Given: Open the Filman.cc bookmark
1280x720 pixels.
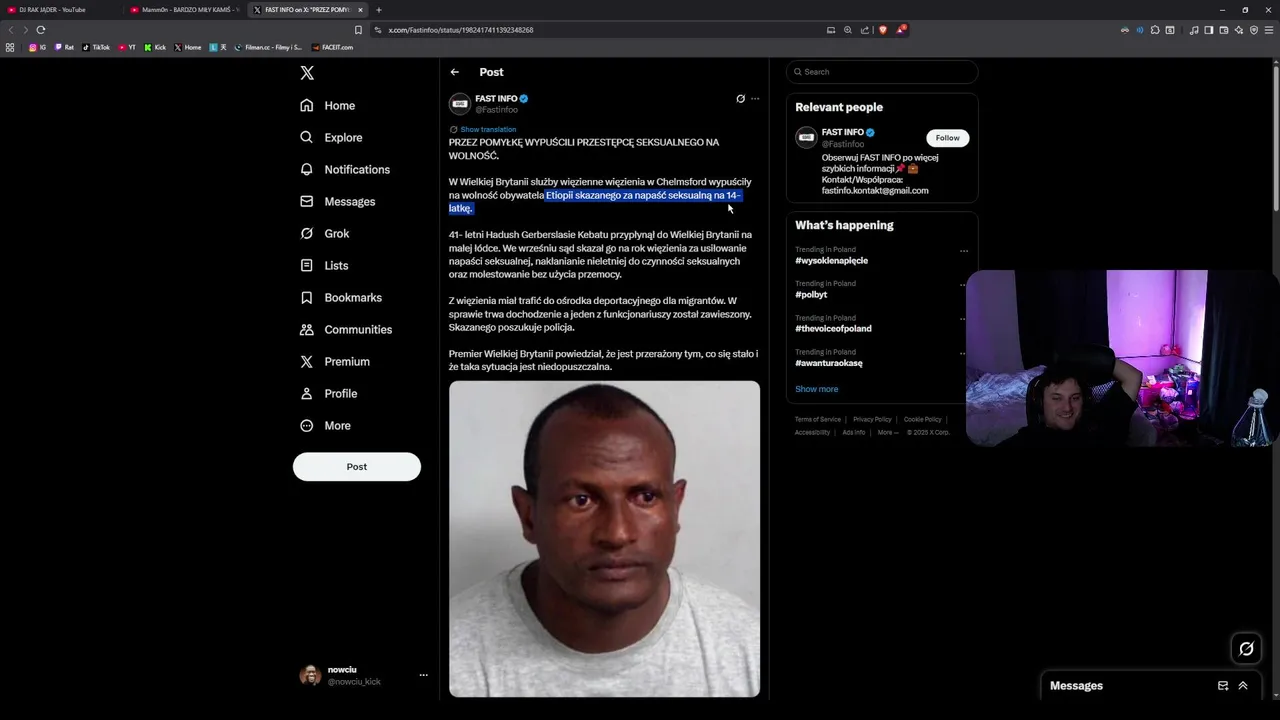Looking at the screenshot, I should pyautogui.click(x=268, y=47).
